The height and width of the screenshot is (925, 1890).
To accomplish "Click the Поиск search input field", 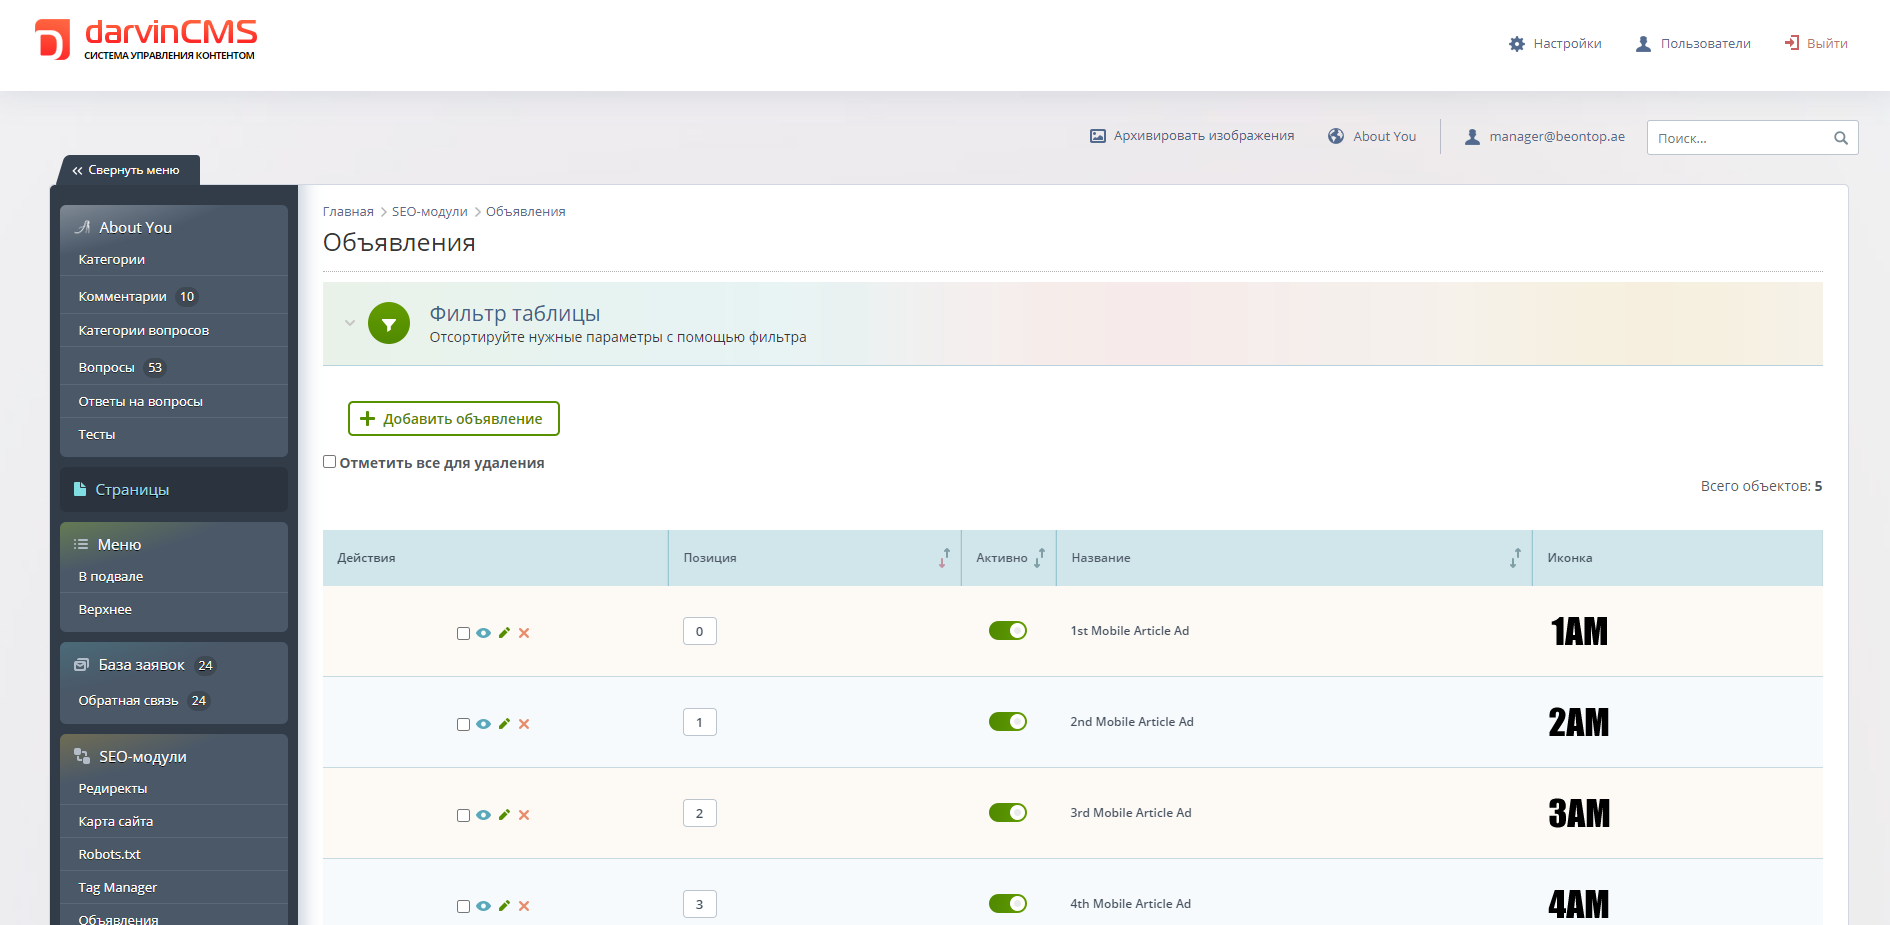I will point(1738,138).
